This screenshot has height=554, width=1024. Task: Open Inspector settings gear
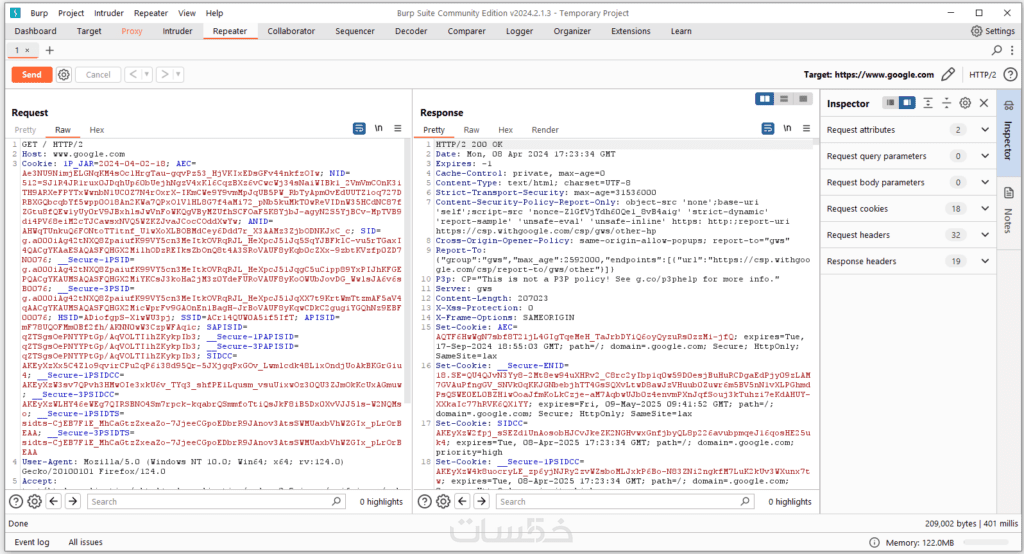tap(965, 103)
